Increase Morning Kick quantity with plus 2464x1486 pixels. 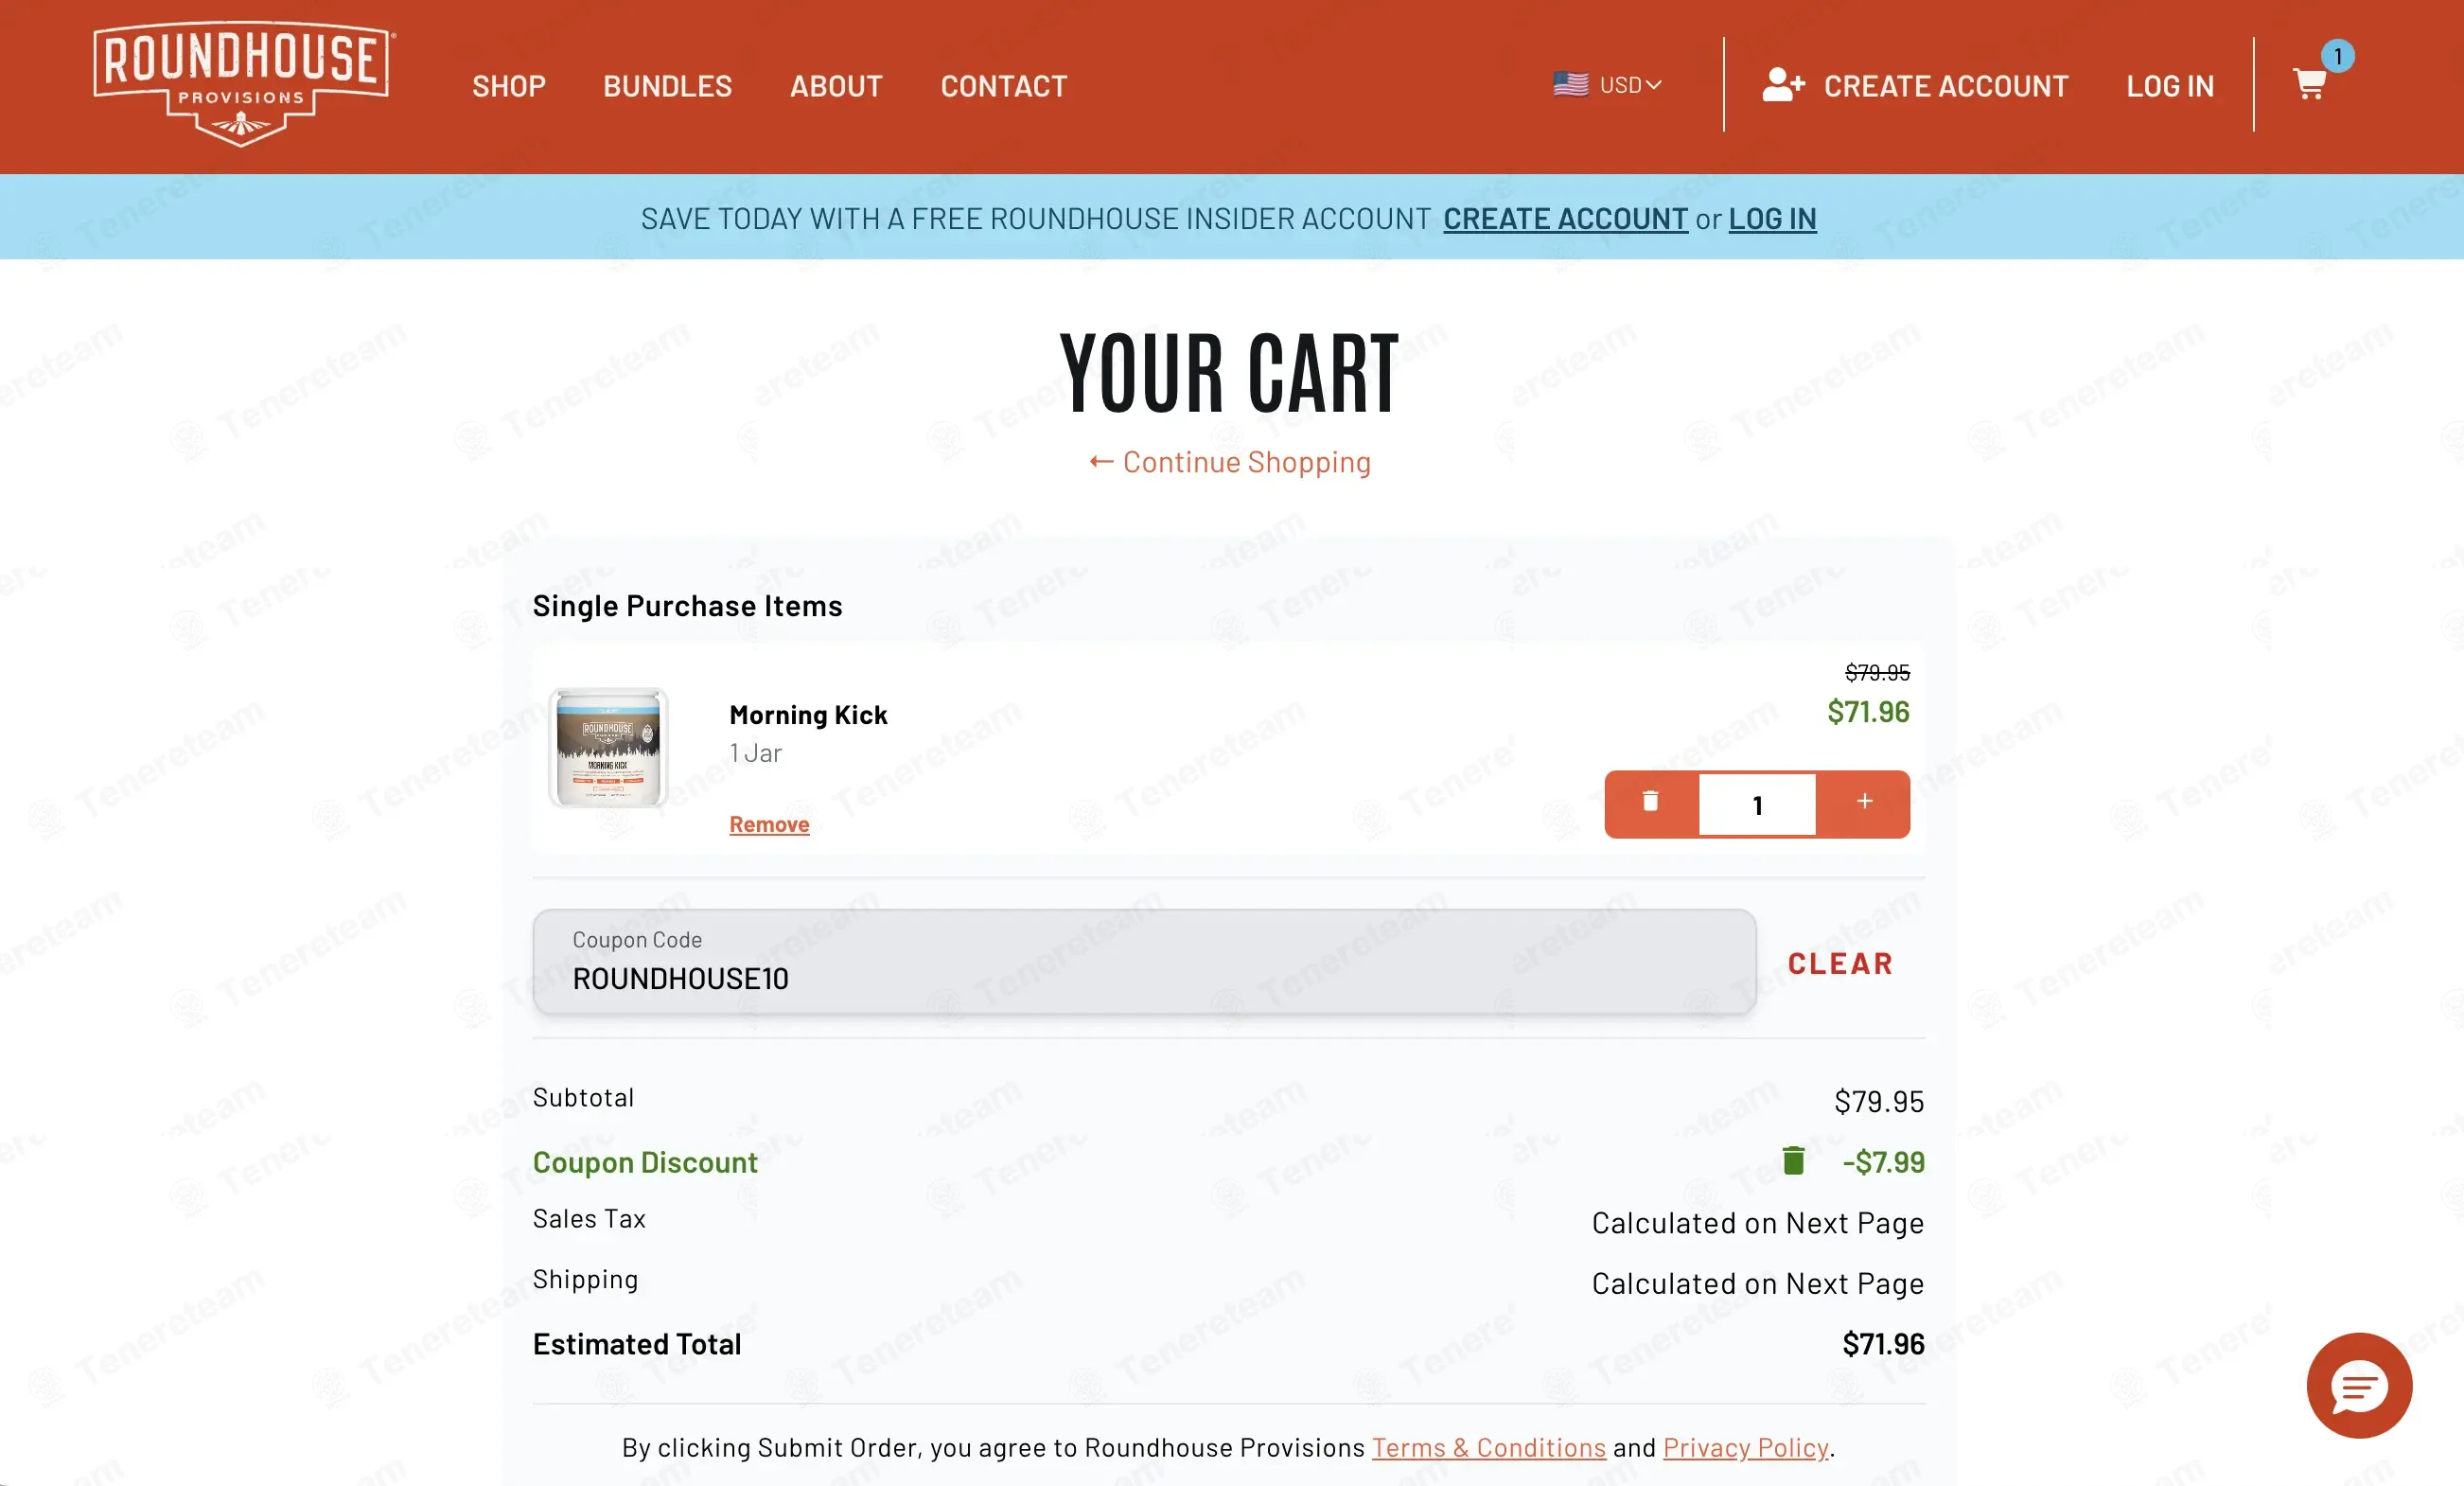click(1864, 803)
